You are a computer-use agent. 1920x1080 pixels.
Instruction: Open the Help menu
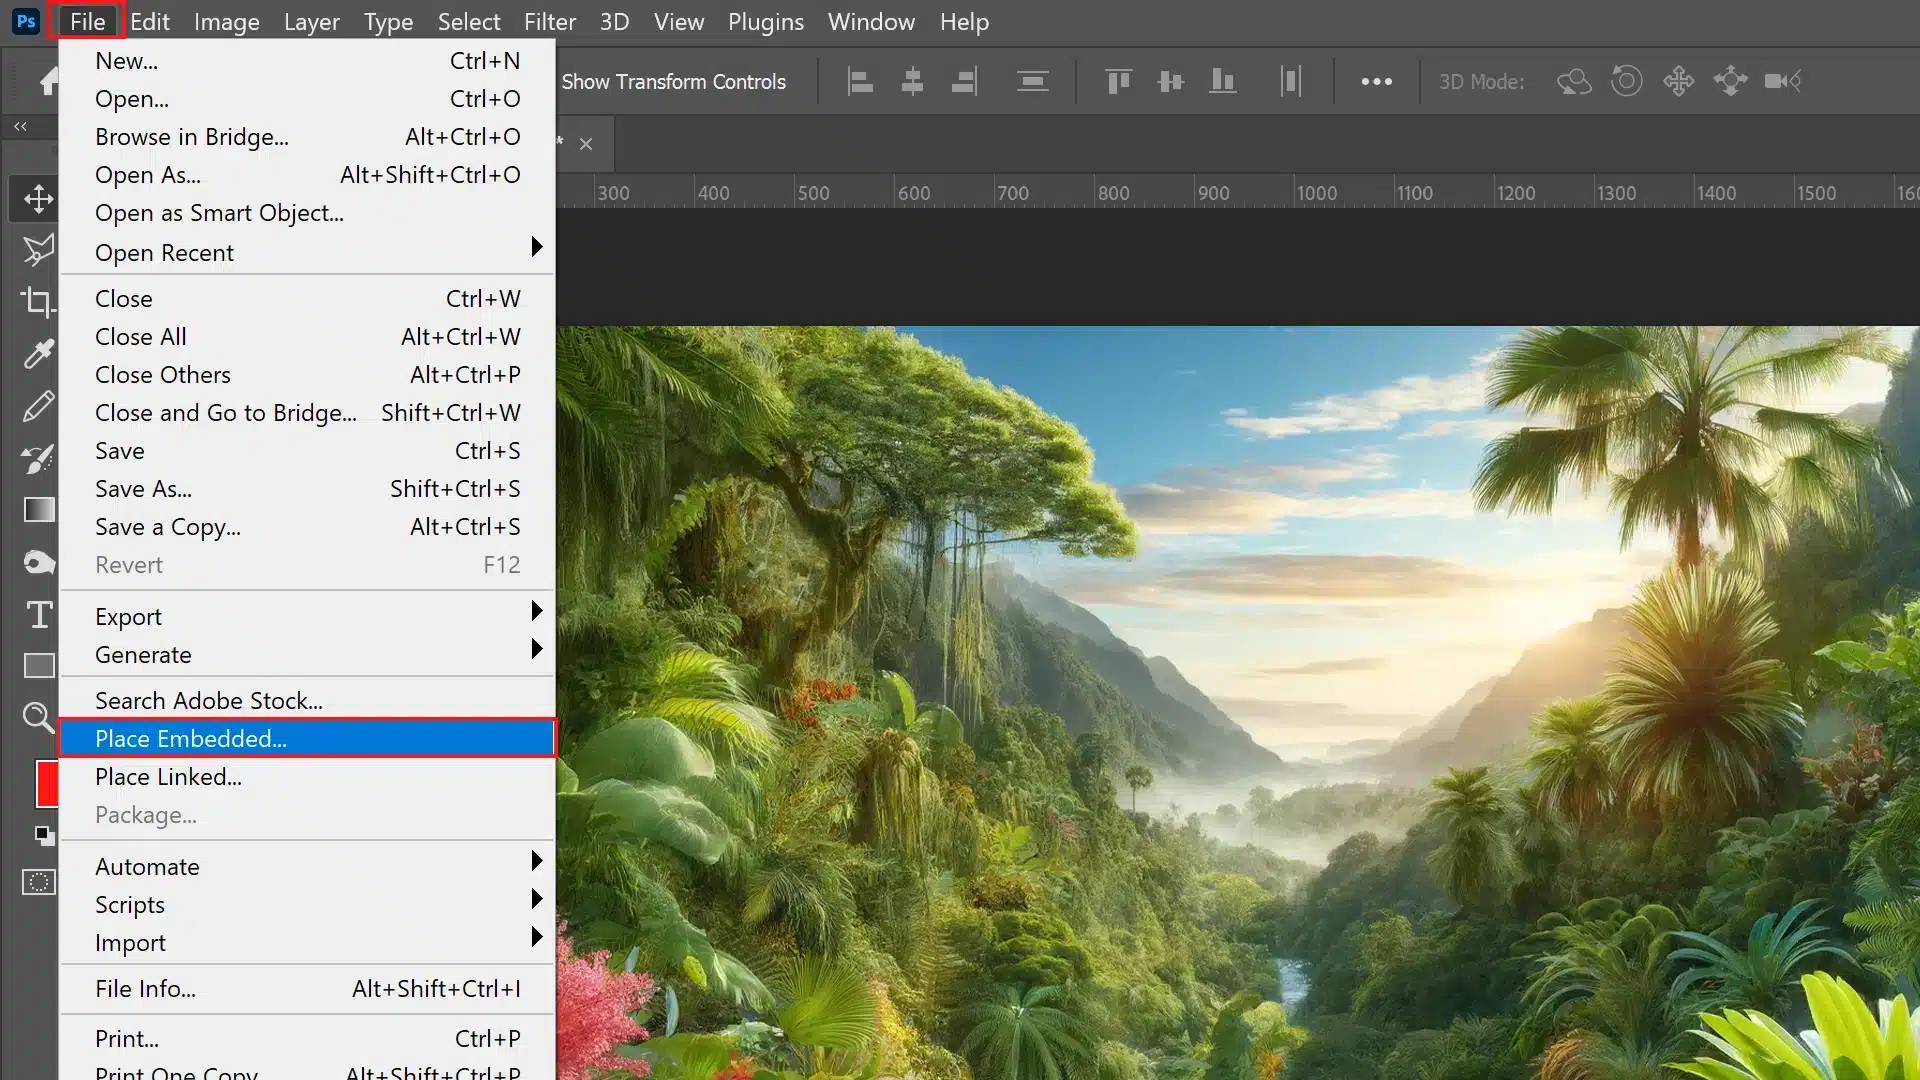pos(964,21)
